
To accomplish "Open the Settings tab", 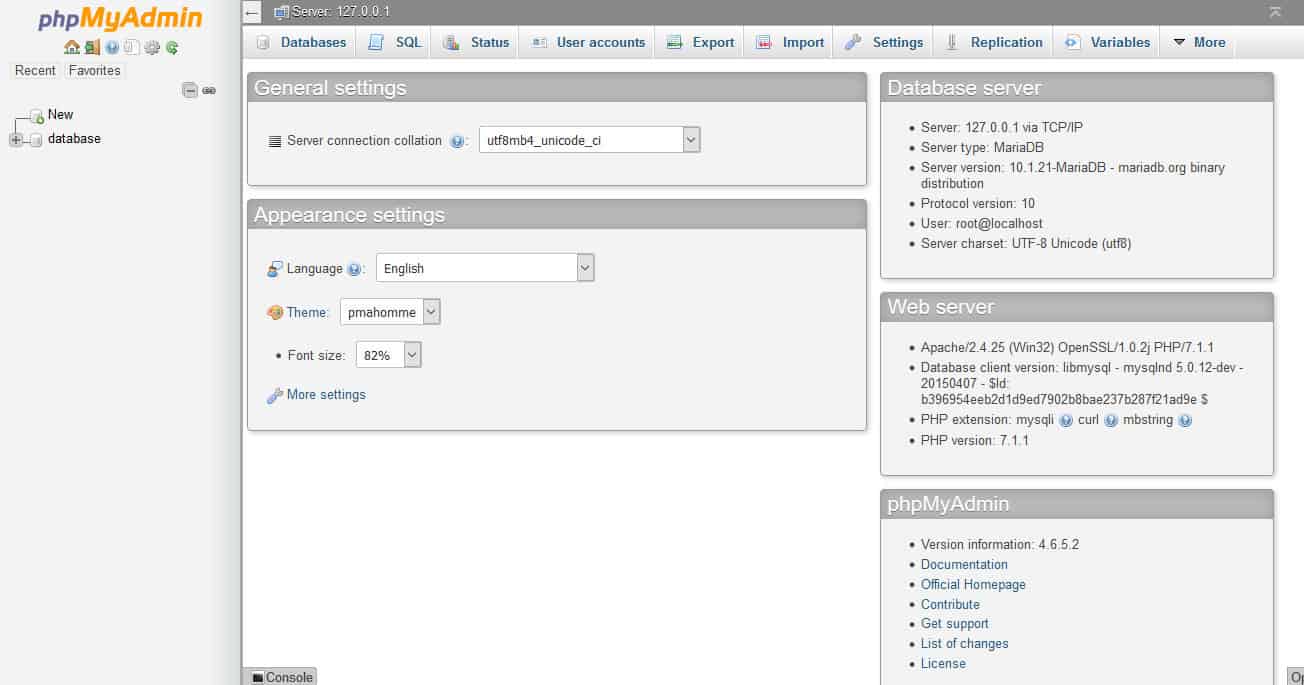I will (x=884, y=42).
